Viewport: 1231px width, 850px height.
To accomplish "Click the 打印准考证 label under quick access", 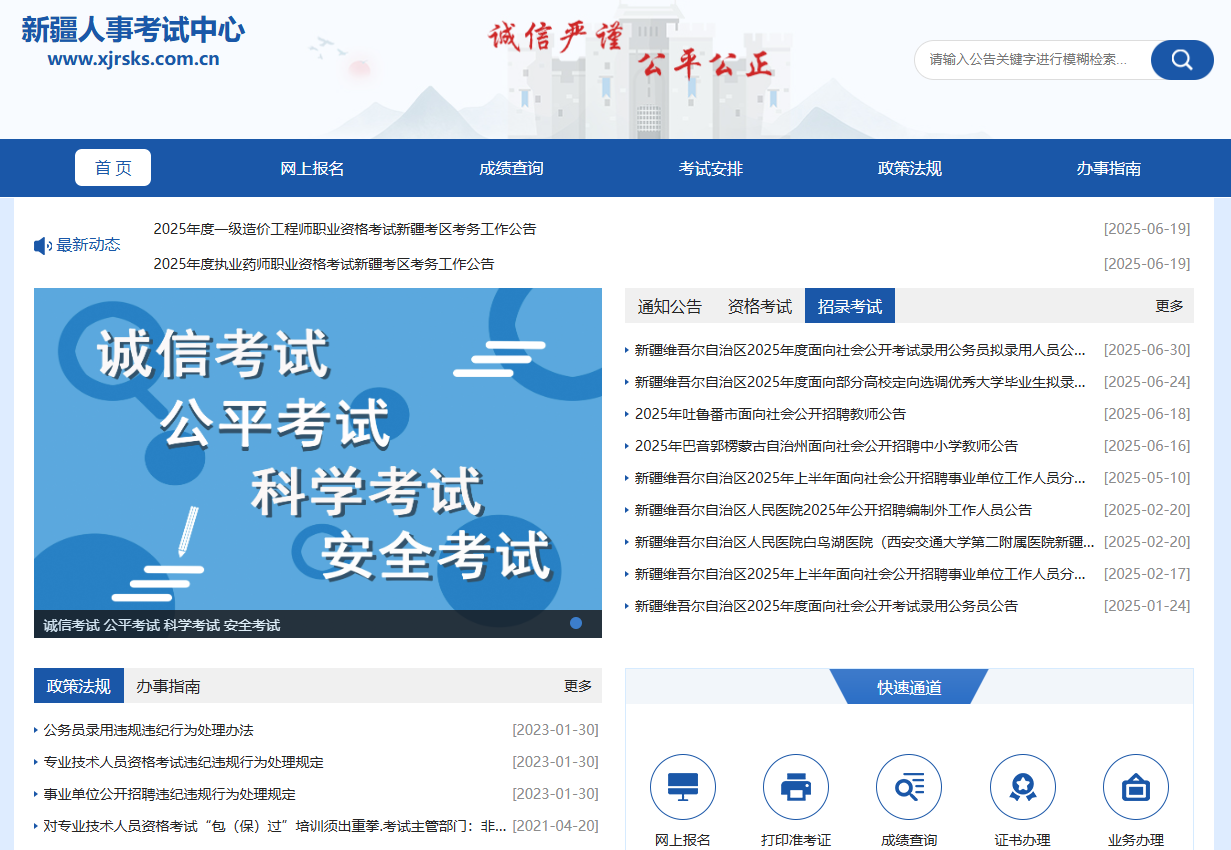I will click(796, 840).
